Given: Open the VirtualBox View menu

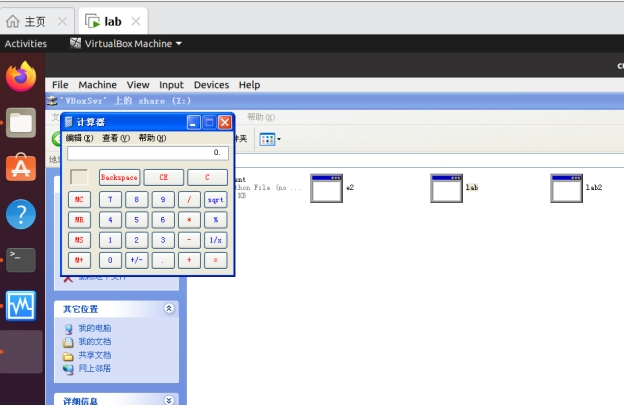Looking at the screenshot, I should (138, 85).
